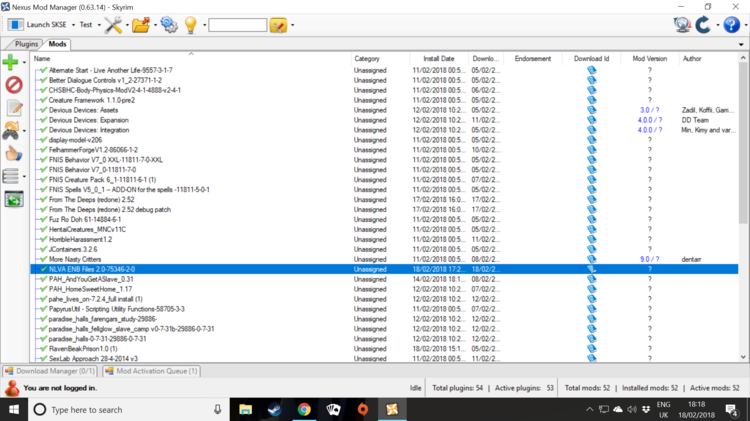This screenshot has height=421, width=750.
Task: Click scrollbar down arrow of mod list
Action: click(x=743, y=357)
